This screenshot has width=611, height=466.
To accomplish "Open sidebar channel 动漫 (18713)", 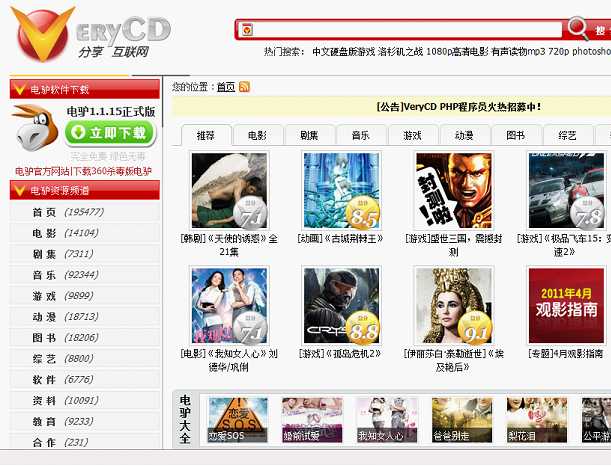I will tap(85, 317).
